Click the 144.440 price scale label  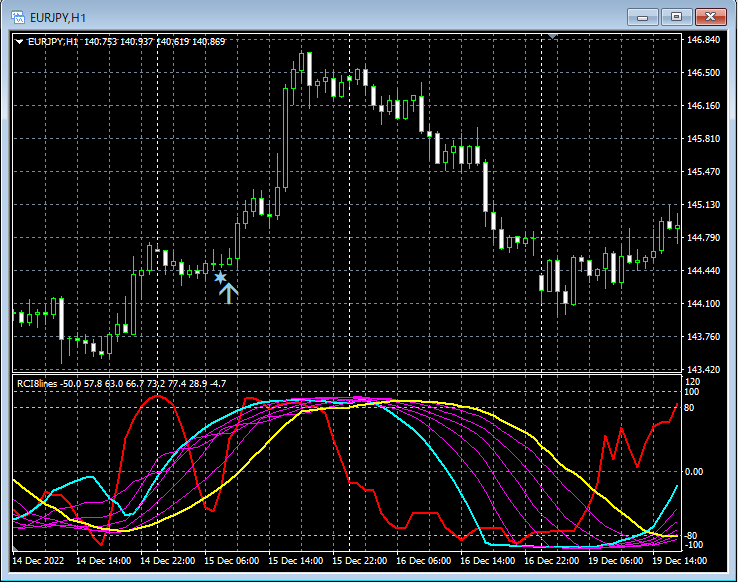(x=704, y=271)
